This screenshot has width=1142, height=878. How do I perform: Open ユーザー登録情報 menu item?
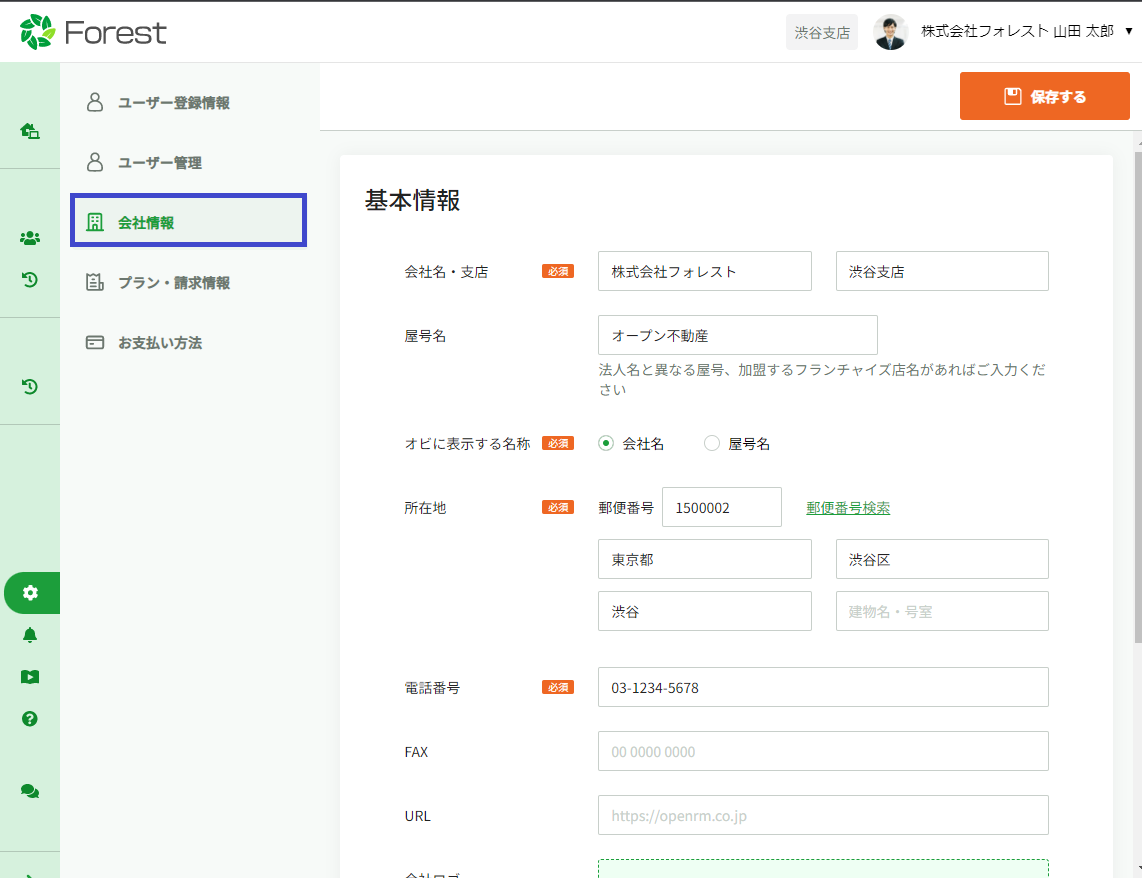[x=174, y=103]
